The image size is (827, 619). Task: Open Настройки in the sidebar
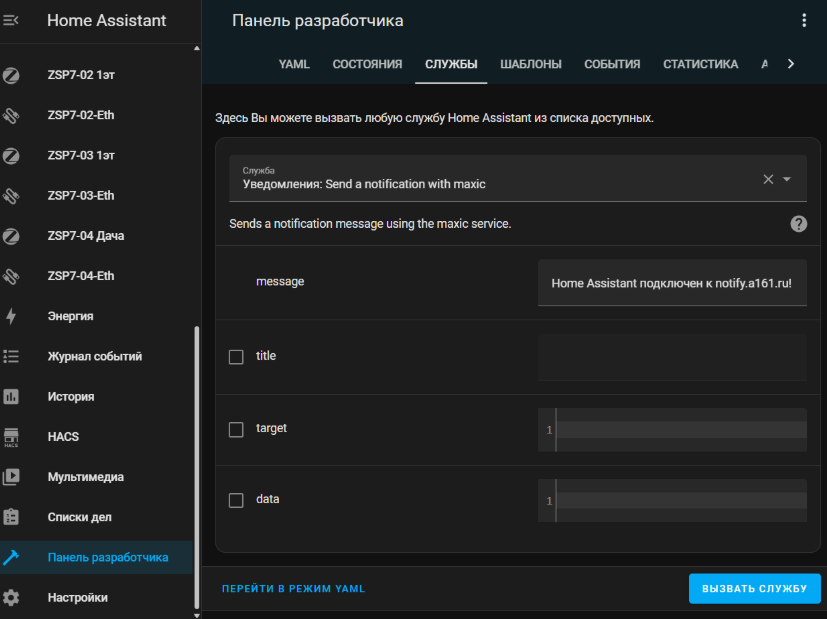98,597
